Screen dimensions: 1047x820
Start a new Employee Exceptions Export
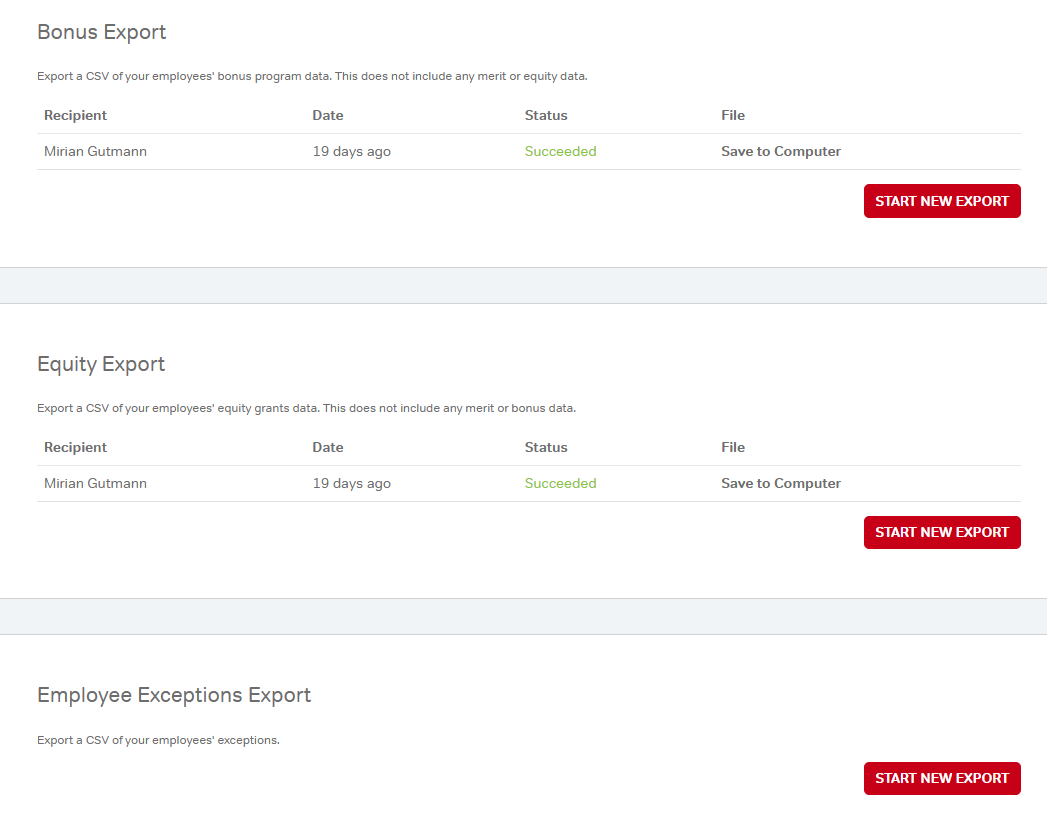point(941,778)
